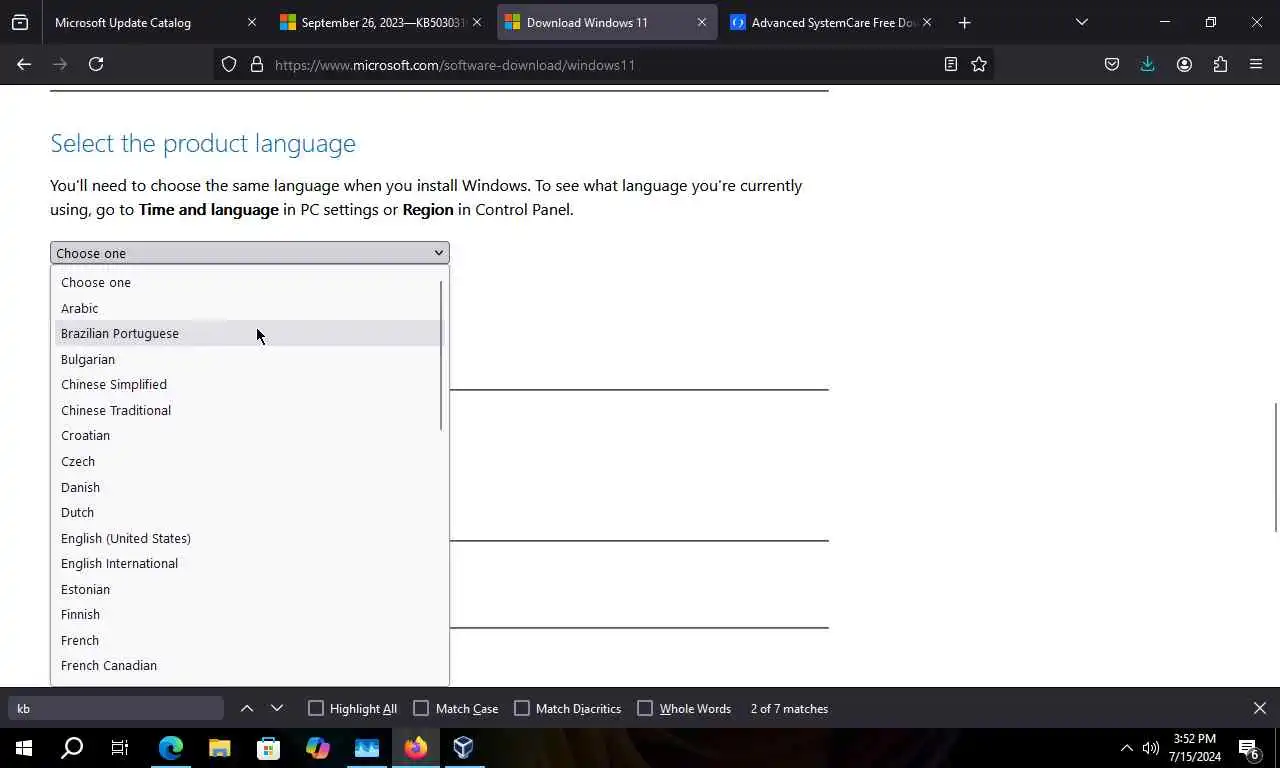Screen dimensions: 1280x768
Task: Open Windows Start menu
Action: pos(24,747)
